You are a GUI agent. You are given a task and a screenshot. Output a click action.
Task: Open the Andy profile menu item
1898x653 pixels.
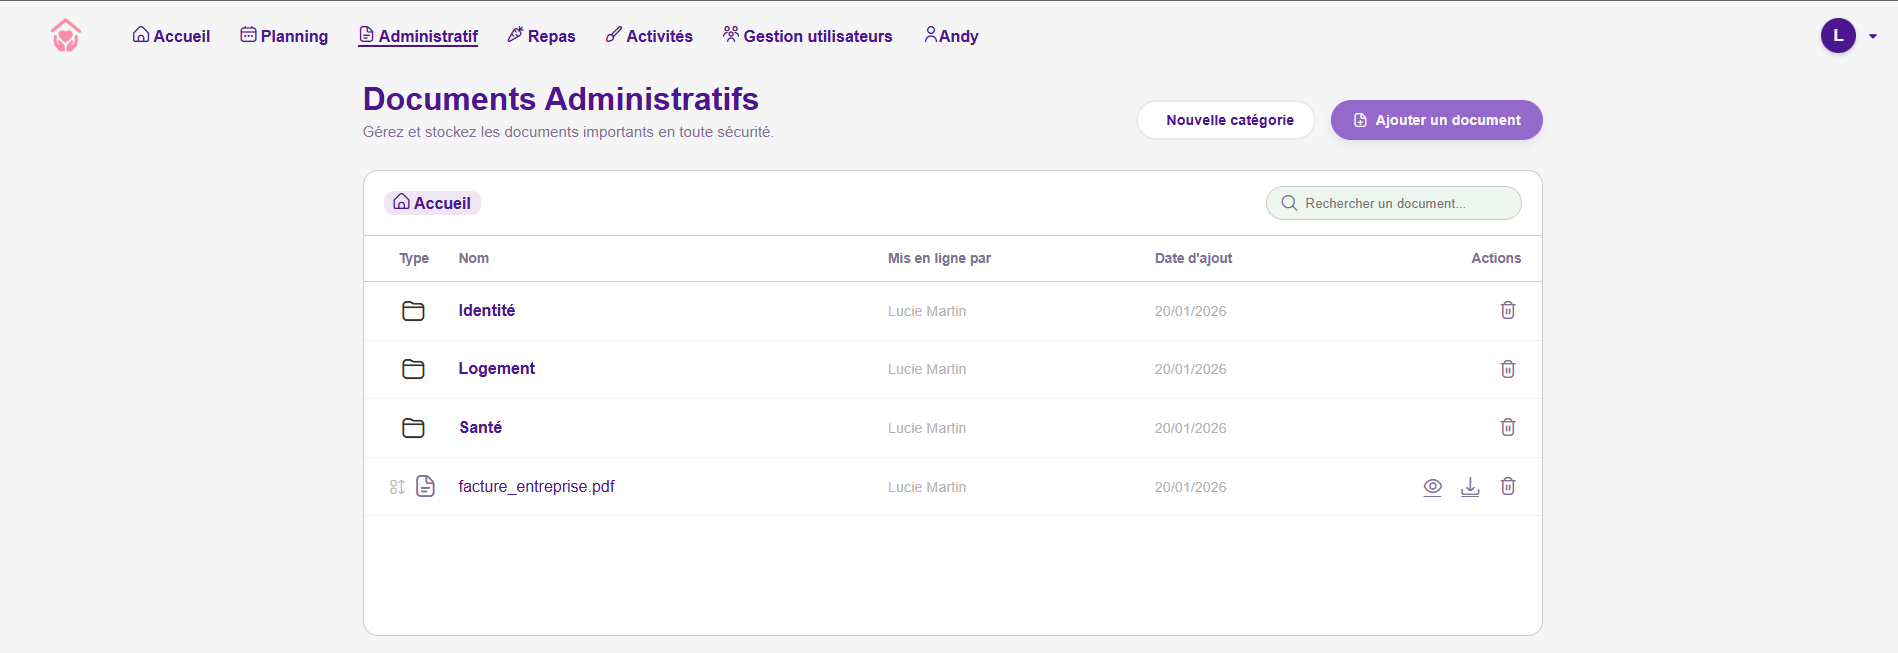coord(951,36)
